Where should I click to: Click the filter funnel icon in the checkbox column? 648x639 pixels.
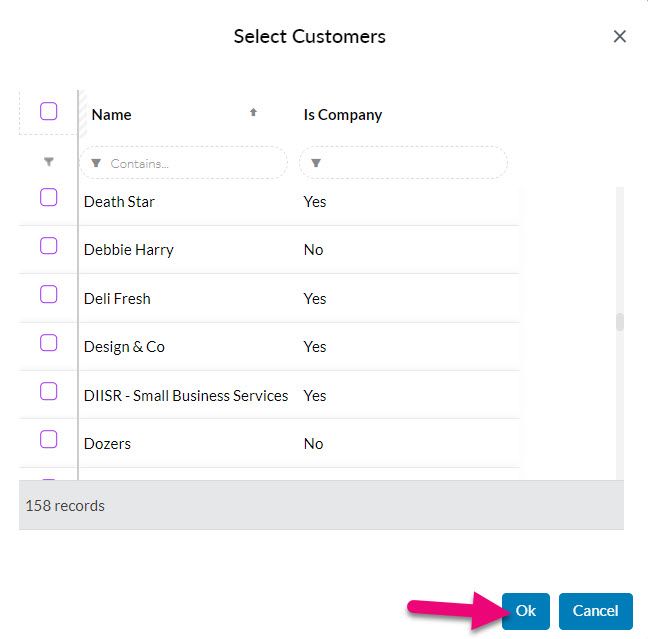tap(49, 162)
